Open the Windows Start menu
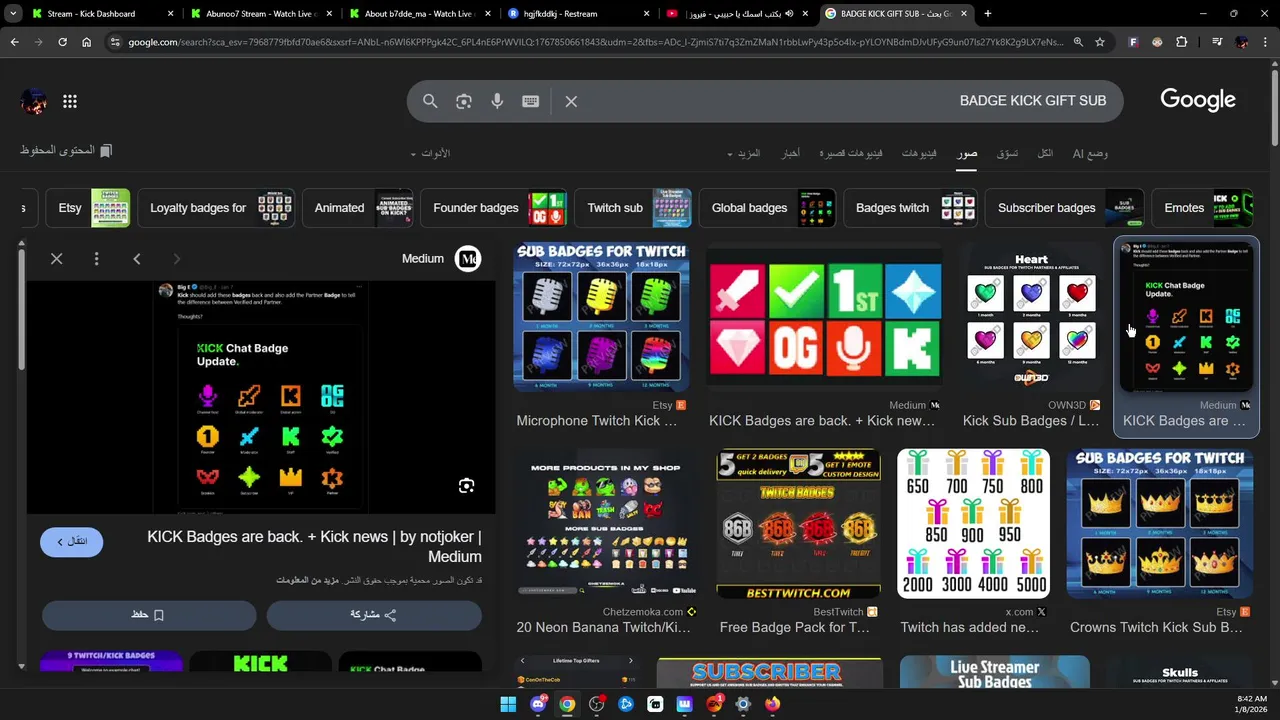The width and height of the screenshot is (1280, 720). coord(508,704)
